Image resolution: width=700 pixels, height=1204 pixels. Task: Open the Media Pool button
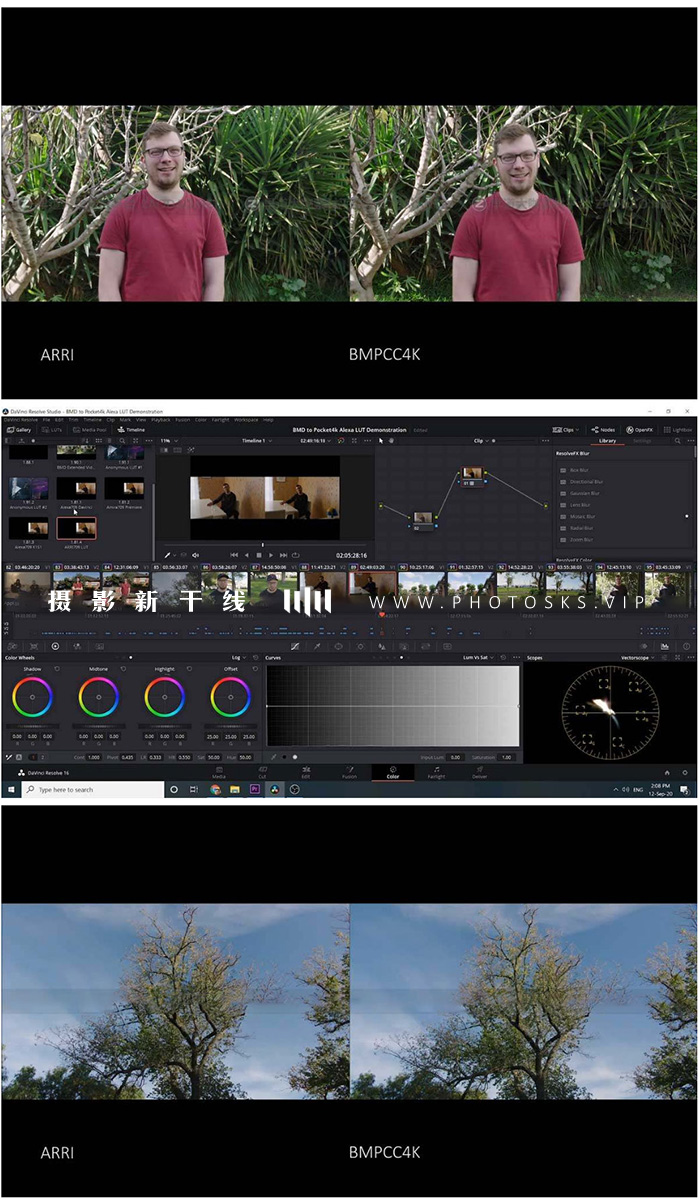point(90,430)
